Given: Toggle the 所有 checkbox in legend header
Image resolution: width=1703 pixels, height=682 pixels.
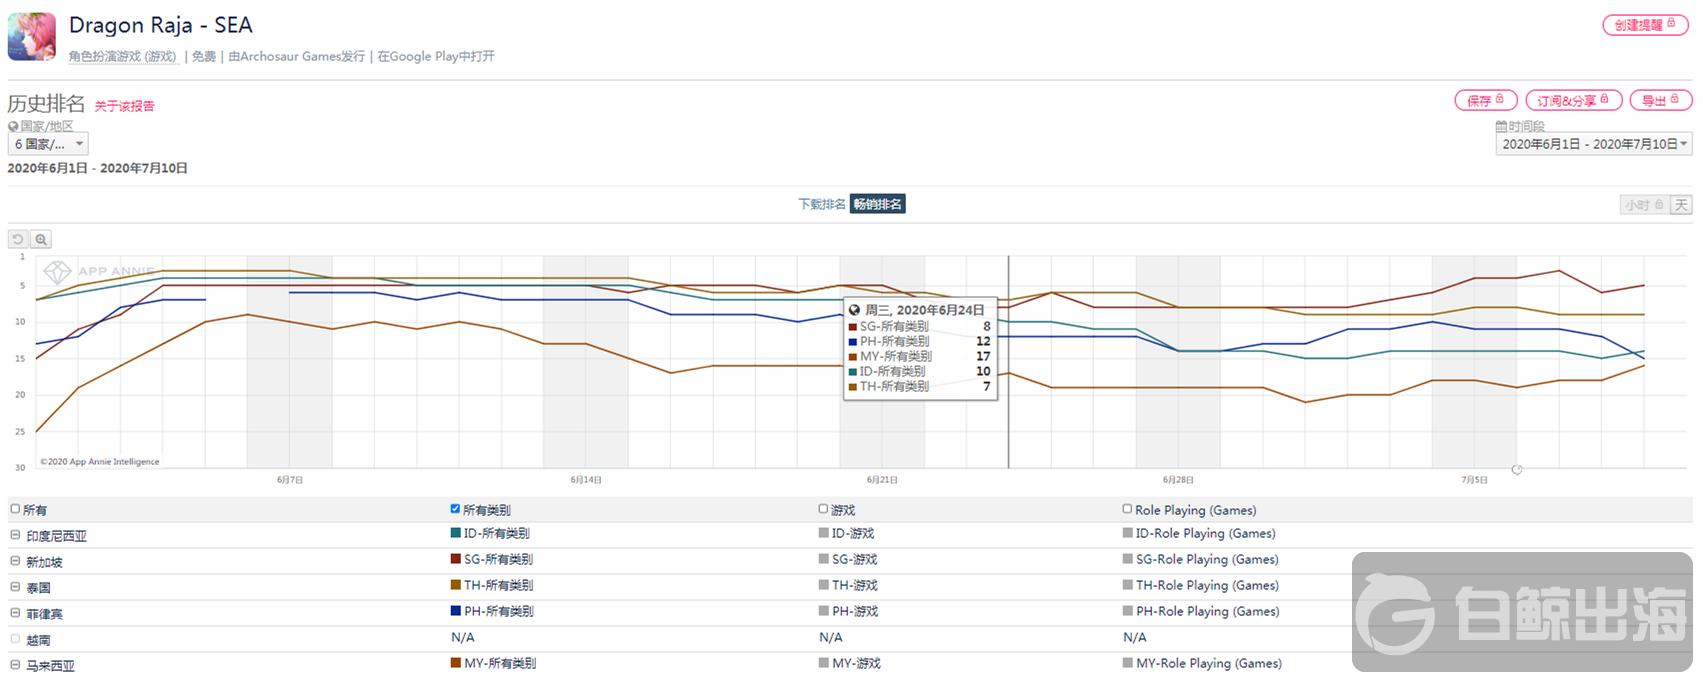Looking at the screenshot, I should [x=15, y=509].
